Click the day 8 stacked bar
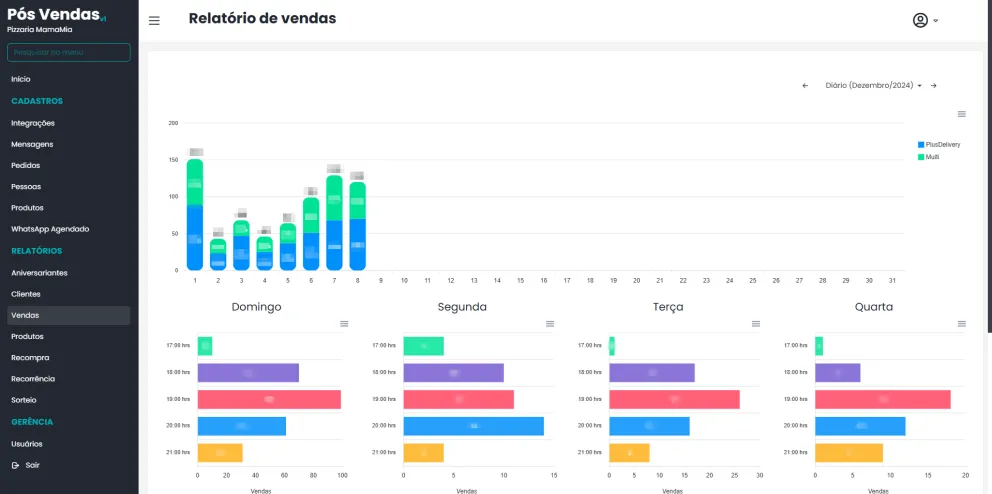This screenshot has height=494, width=992. coord(357,226)
